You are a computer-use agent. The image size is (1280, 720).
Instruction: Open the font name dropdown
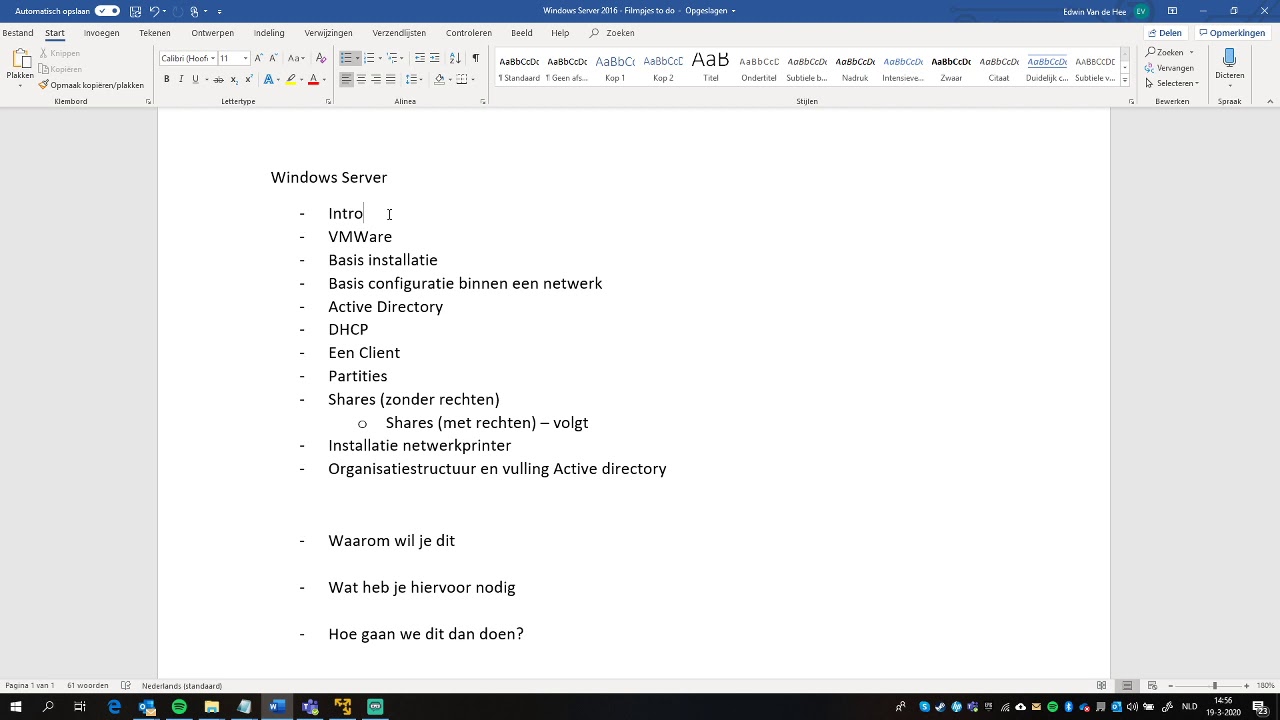pos(213,58)
